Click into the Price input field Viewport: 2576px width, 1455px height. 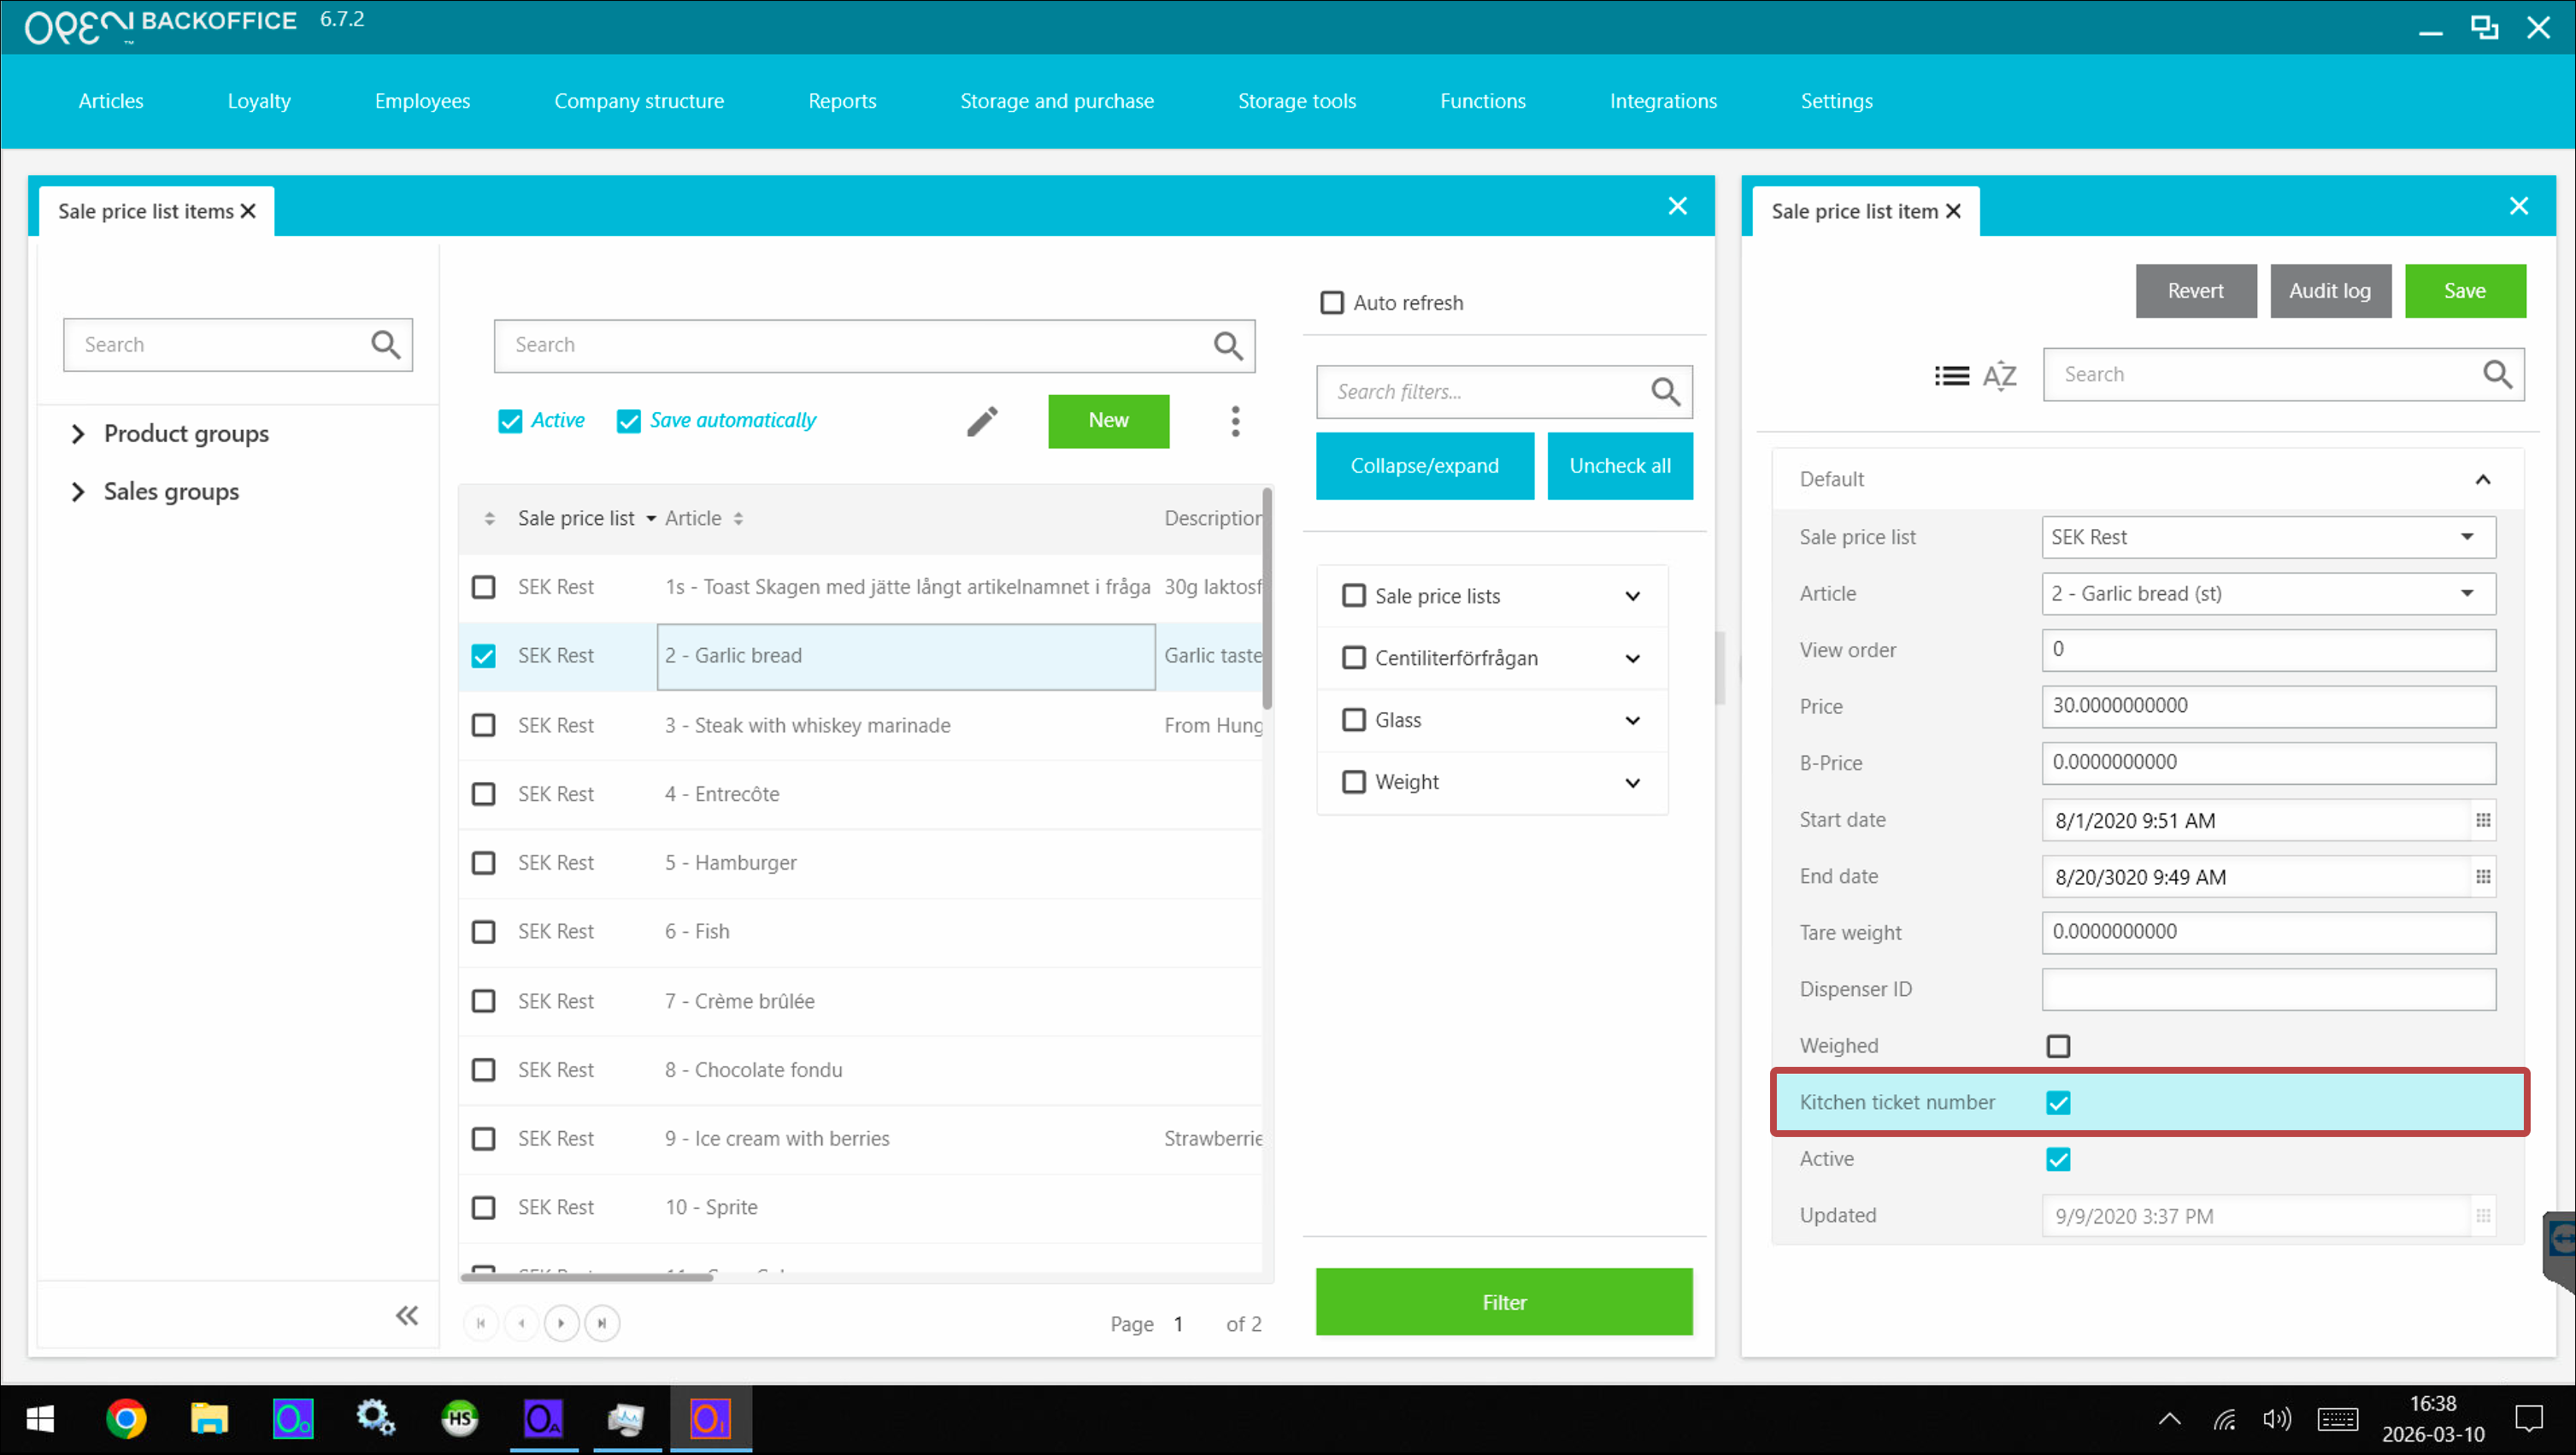(2267, 706)
